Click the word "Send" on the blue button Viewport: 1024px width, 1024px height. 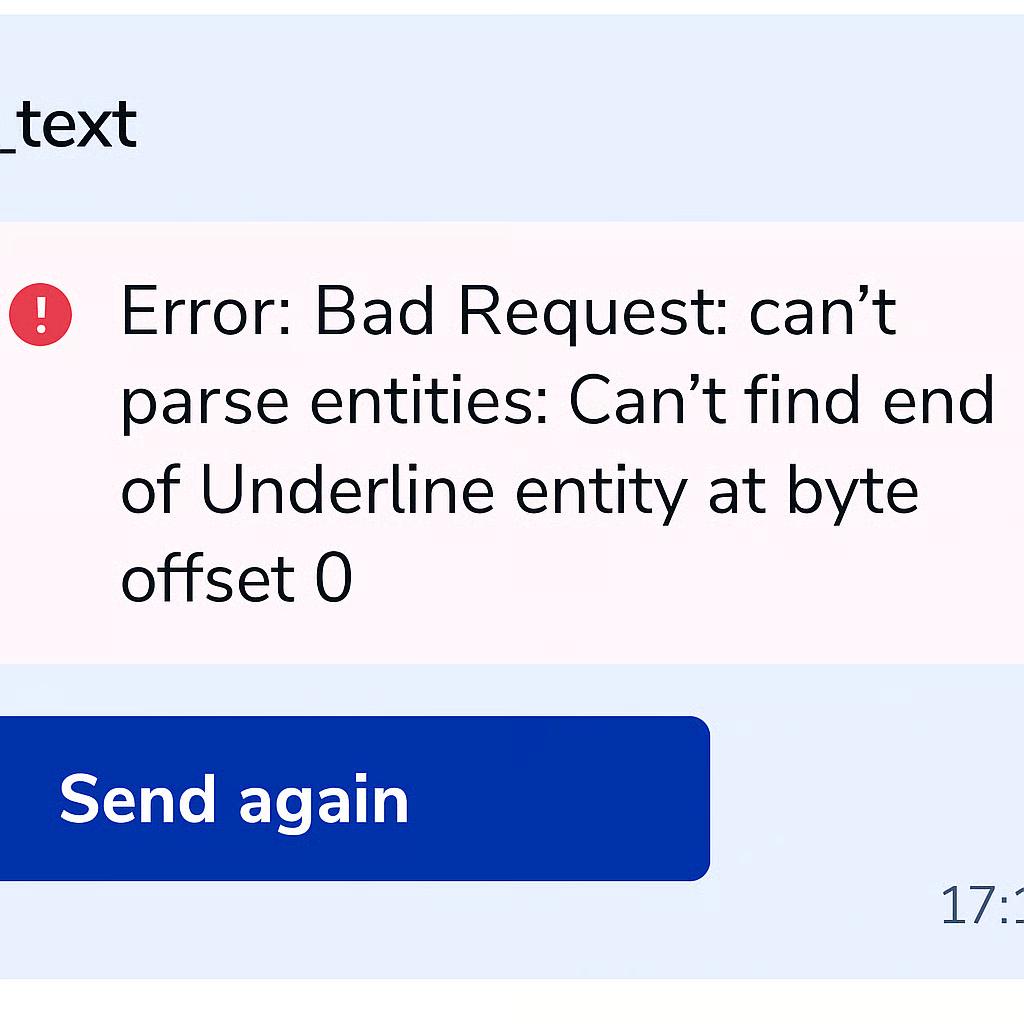(138, 800)
